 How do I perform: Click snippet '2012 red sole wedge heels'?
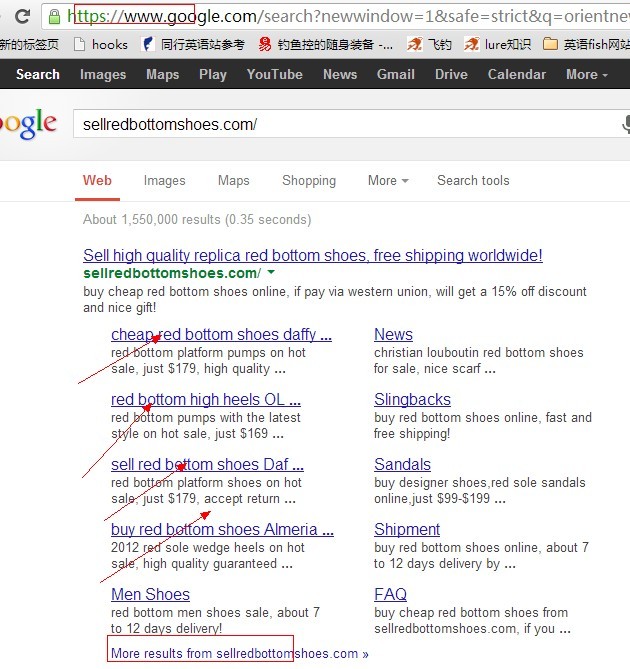[x=208, y=555]
